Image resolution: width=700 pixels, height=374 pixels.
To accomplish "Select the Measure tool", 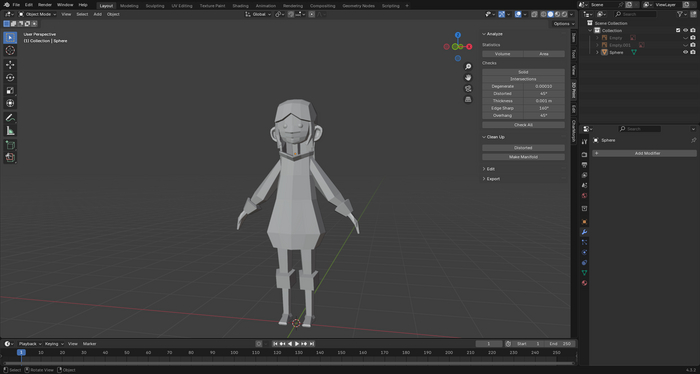I will coord(10,131).
